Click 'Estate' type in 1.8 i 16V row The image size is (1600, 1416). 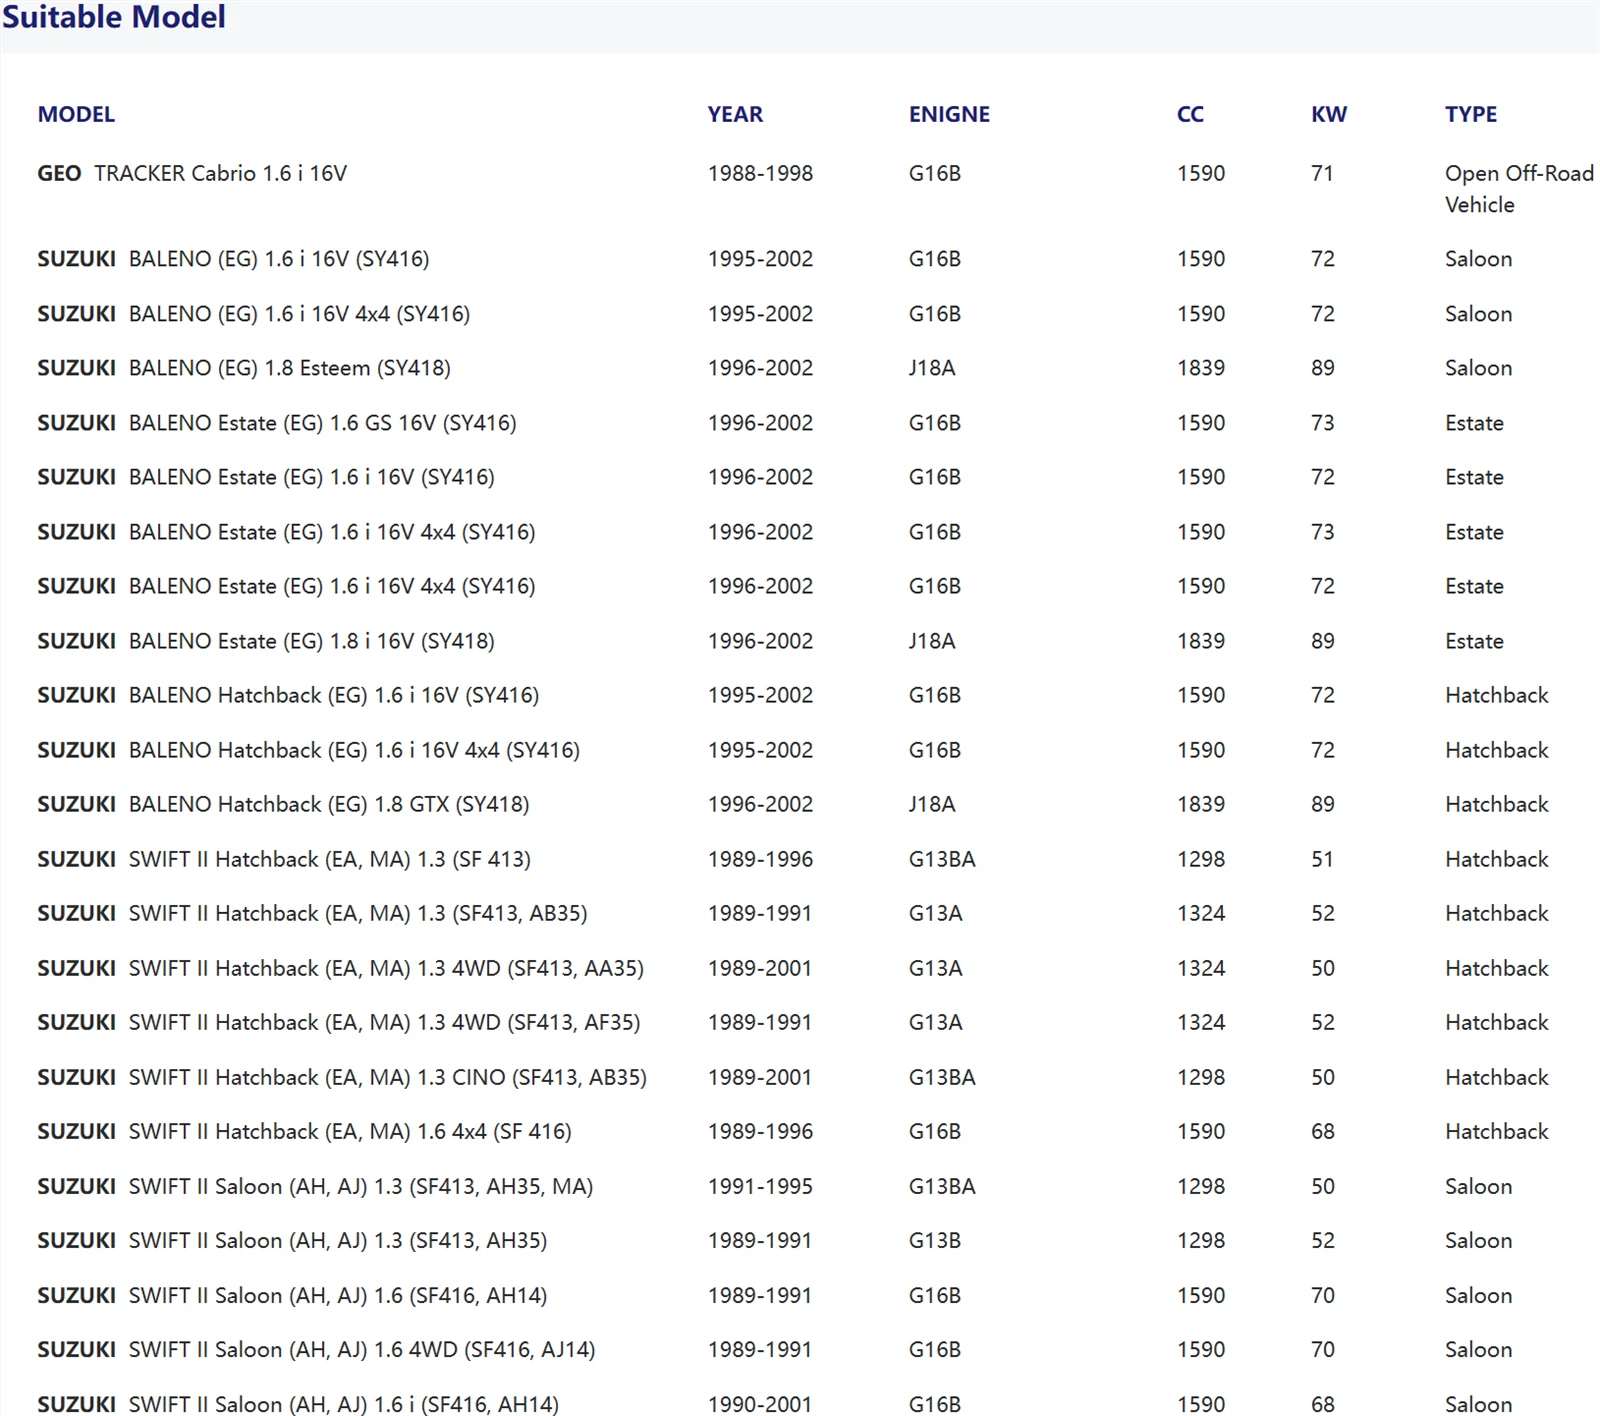(x=1474, y=641)
